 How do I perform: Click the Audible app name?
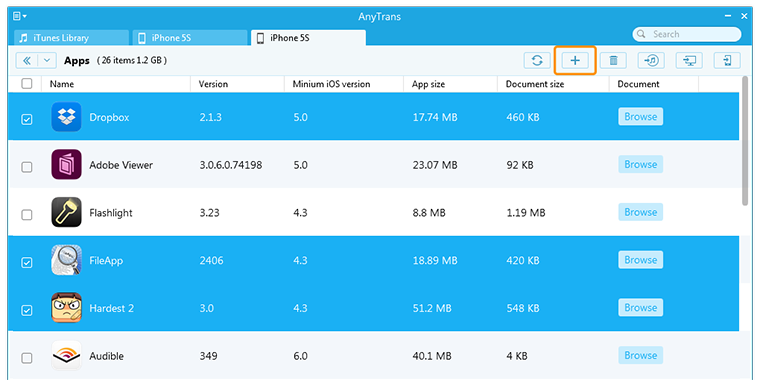[x=107, y=356]
